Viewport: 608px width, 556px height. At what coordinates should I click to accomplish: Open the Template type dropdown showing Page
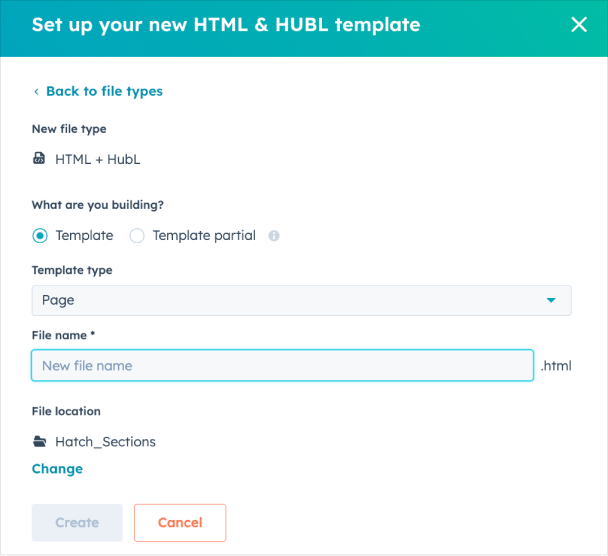click(301, 300)
